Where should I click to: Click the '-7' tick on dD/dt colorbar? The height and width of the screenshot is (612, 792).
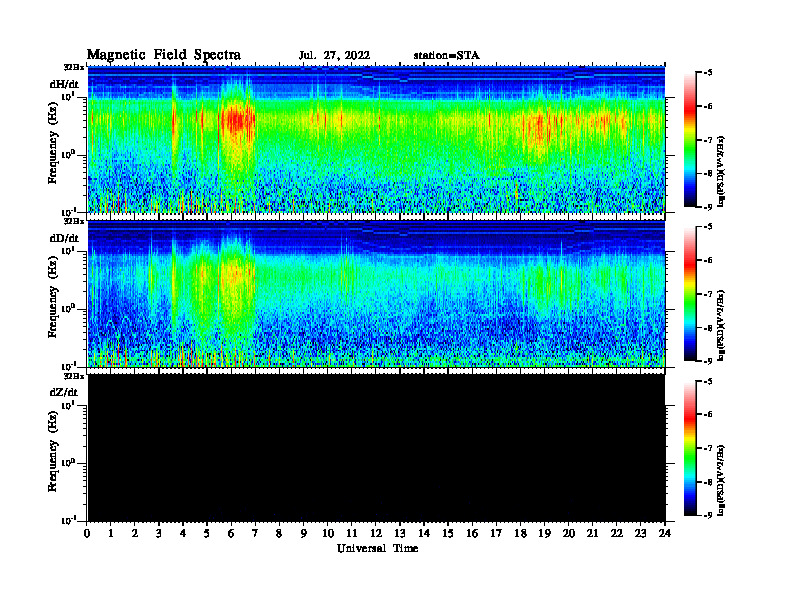[708, 294]
